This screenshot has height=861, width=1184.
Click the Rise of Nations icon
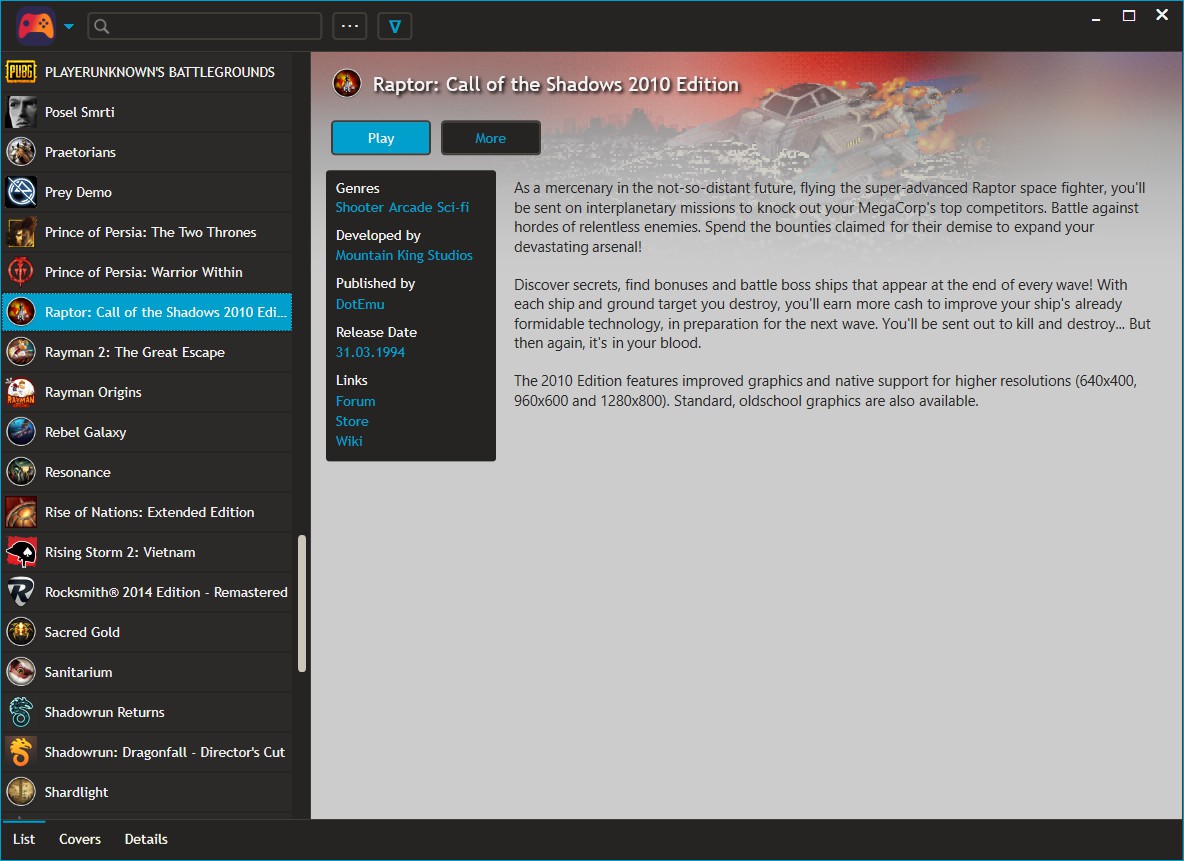20,512
